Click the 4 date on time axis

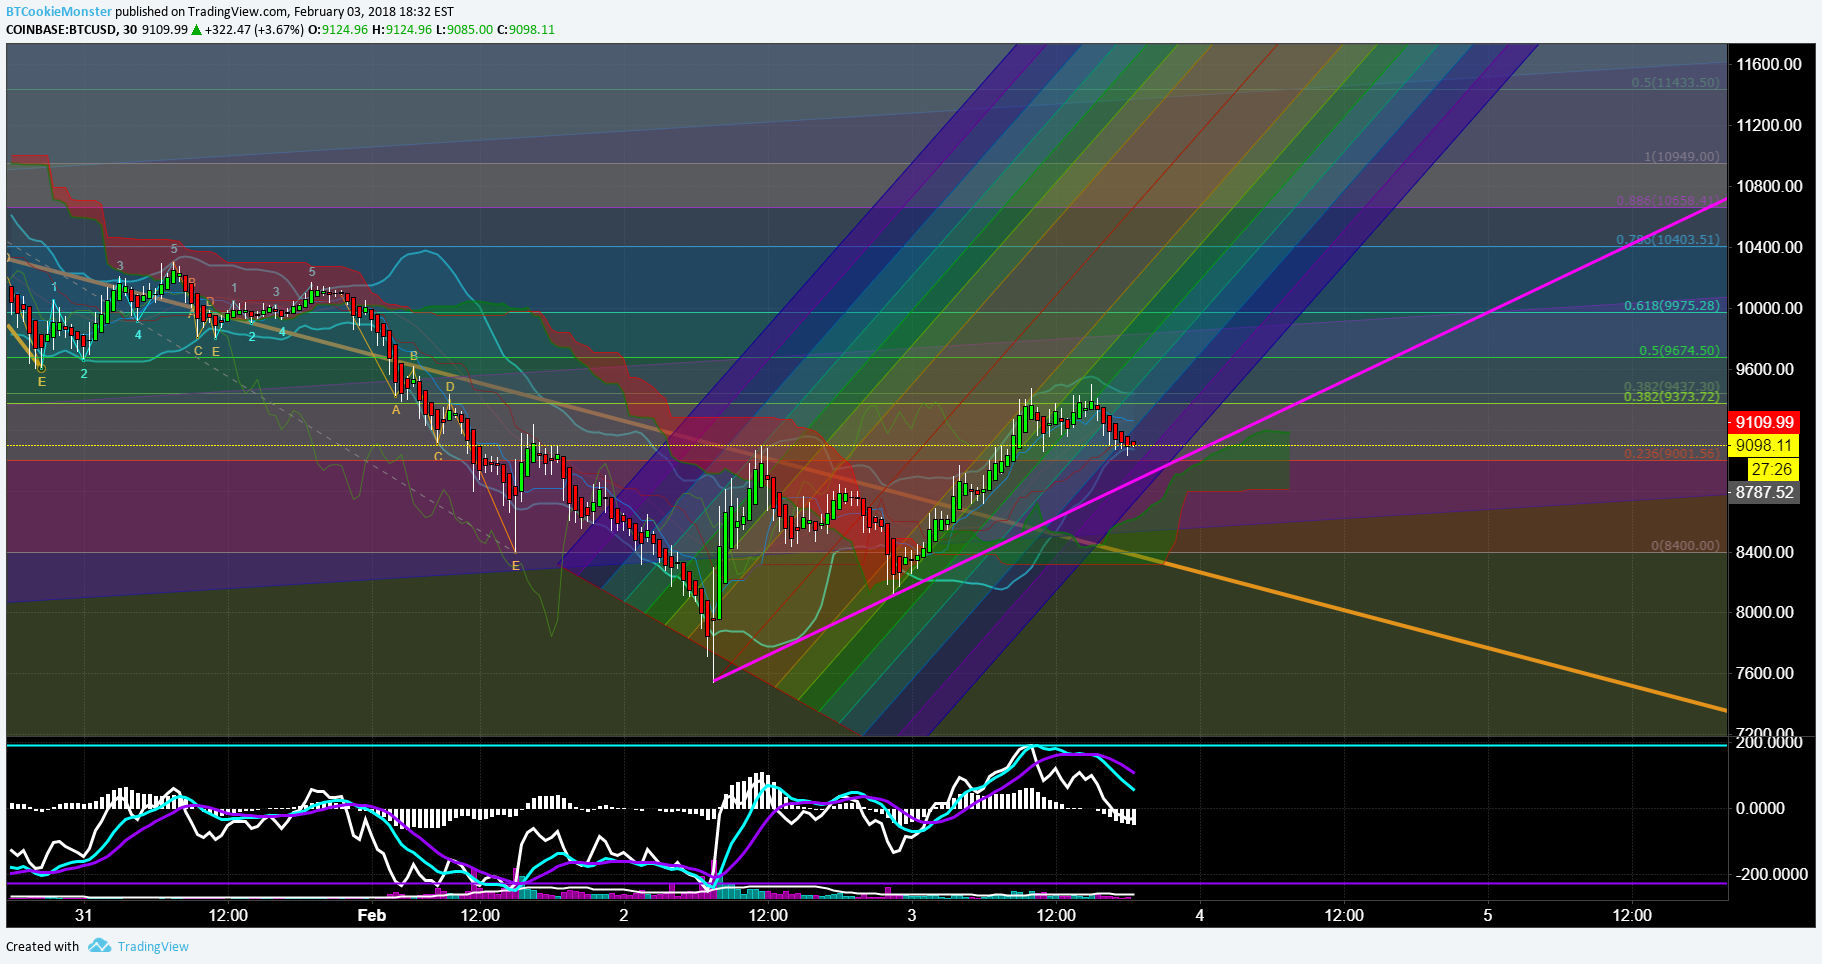pos(1200,915)
